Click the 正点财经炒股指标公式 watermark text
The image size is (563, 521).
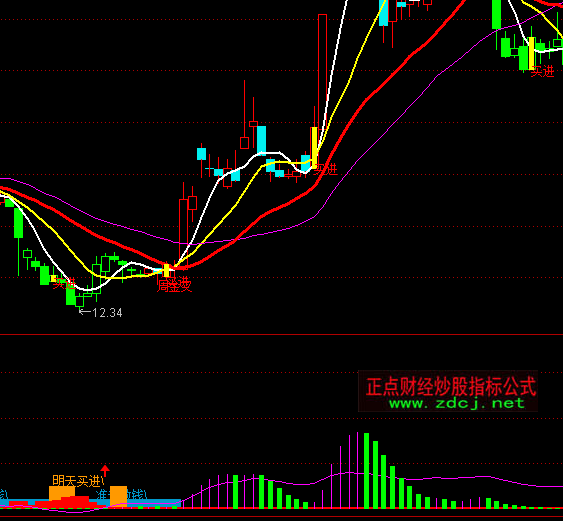point(451,386)
